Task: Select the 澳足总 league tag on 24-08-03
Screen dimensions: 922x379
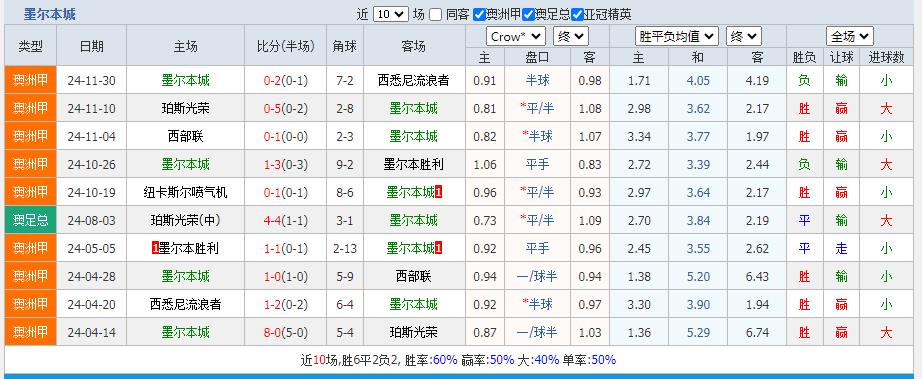Action: coord(31,220)
